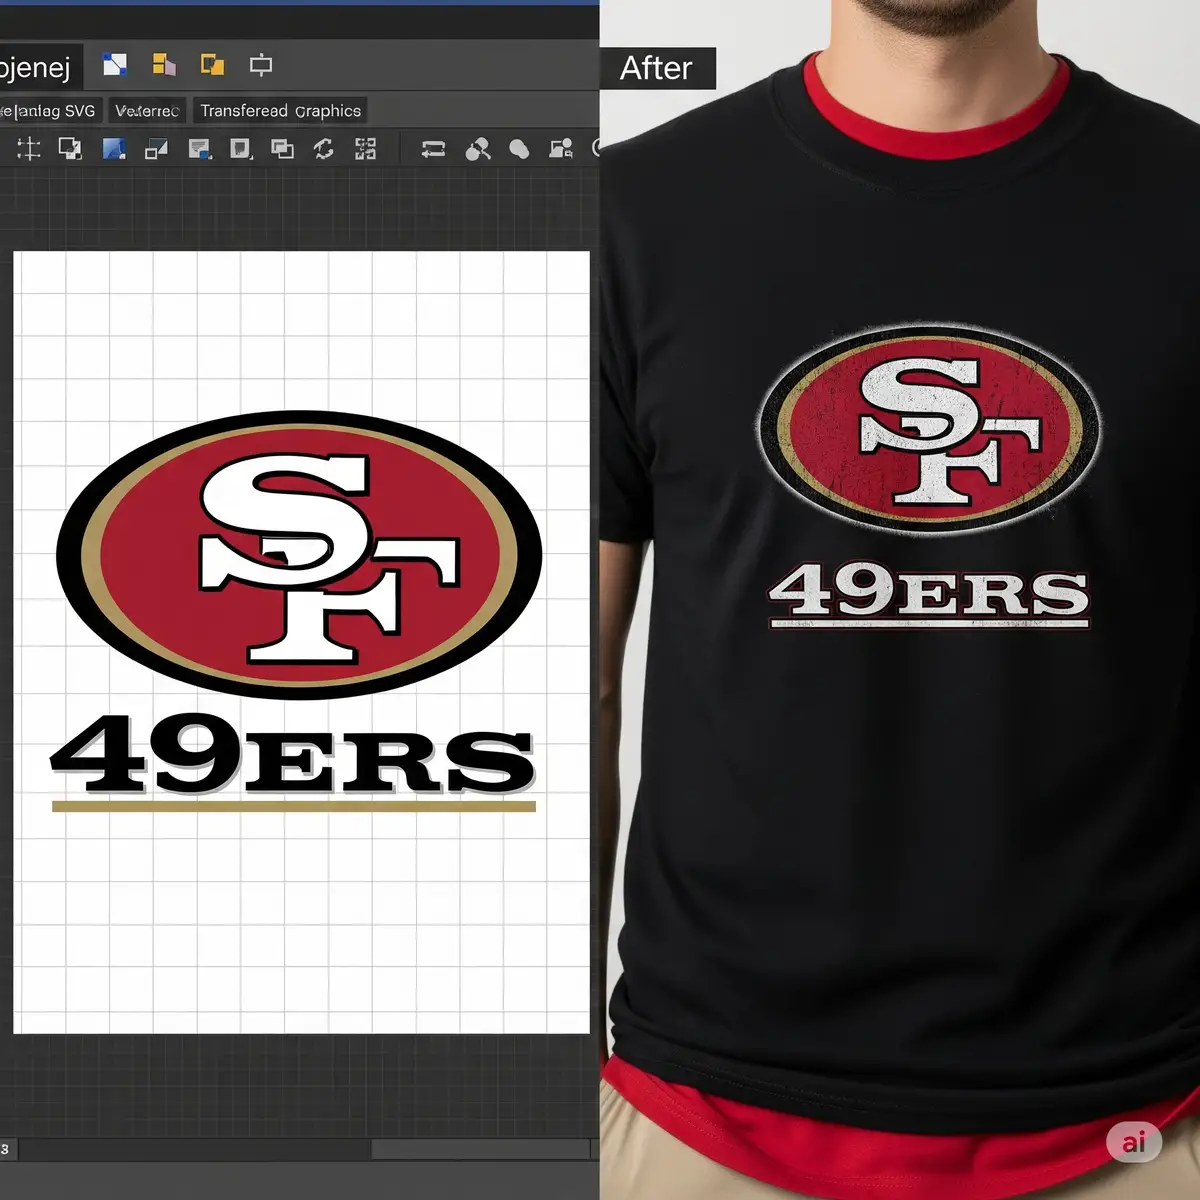Click the document icon with blue corner square
1200x1200 pixels.
click(x=200, y=149)
